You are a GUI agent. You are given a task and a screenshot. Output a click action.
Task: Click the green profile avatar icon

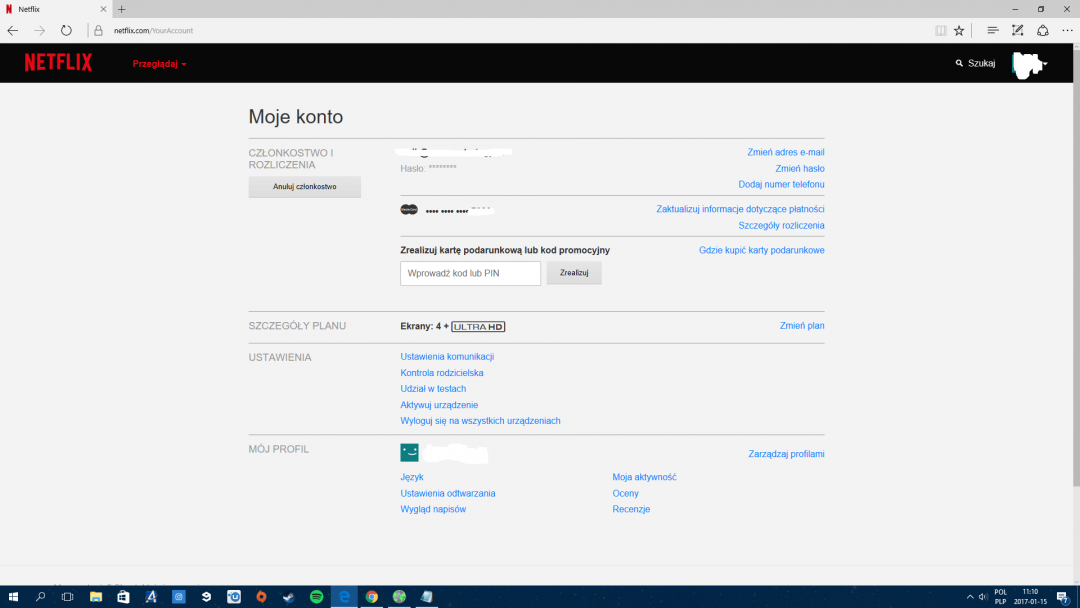[409, 453]
